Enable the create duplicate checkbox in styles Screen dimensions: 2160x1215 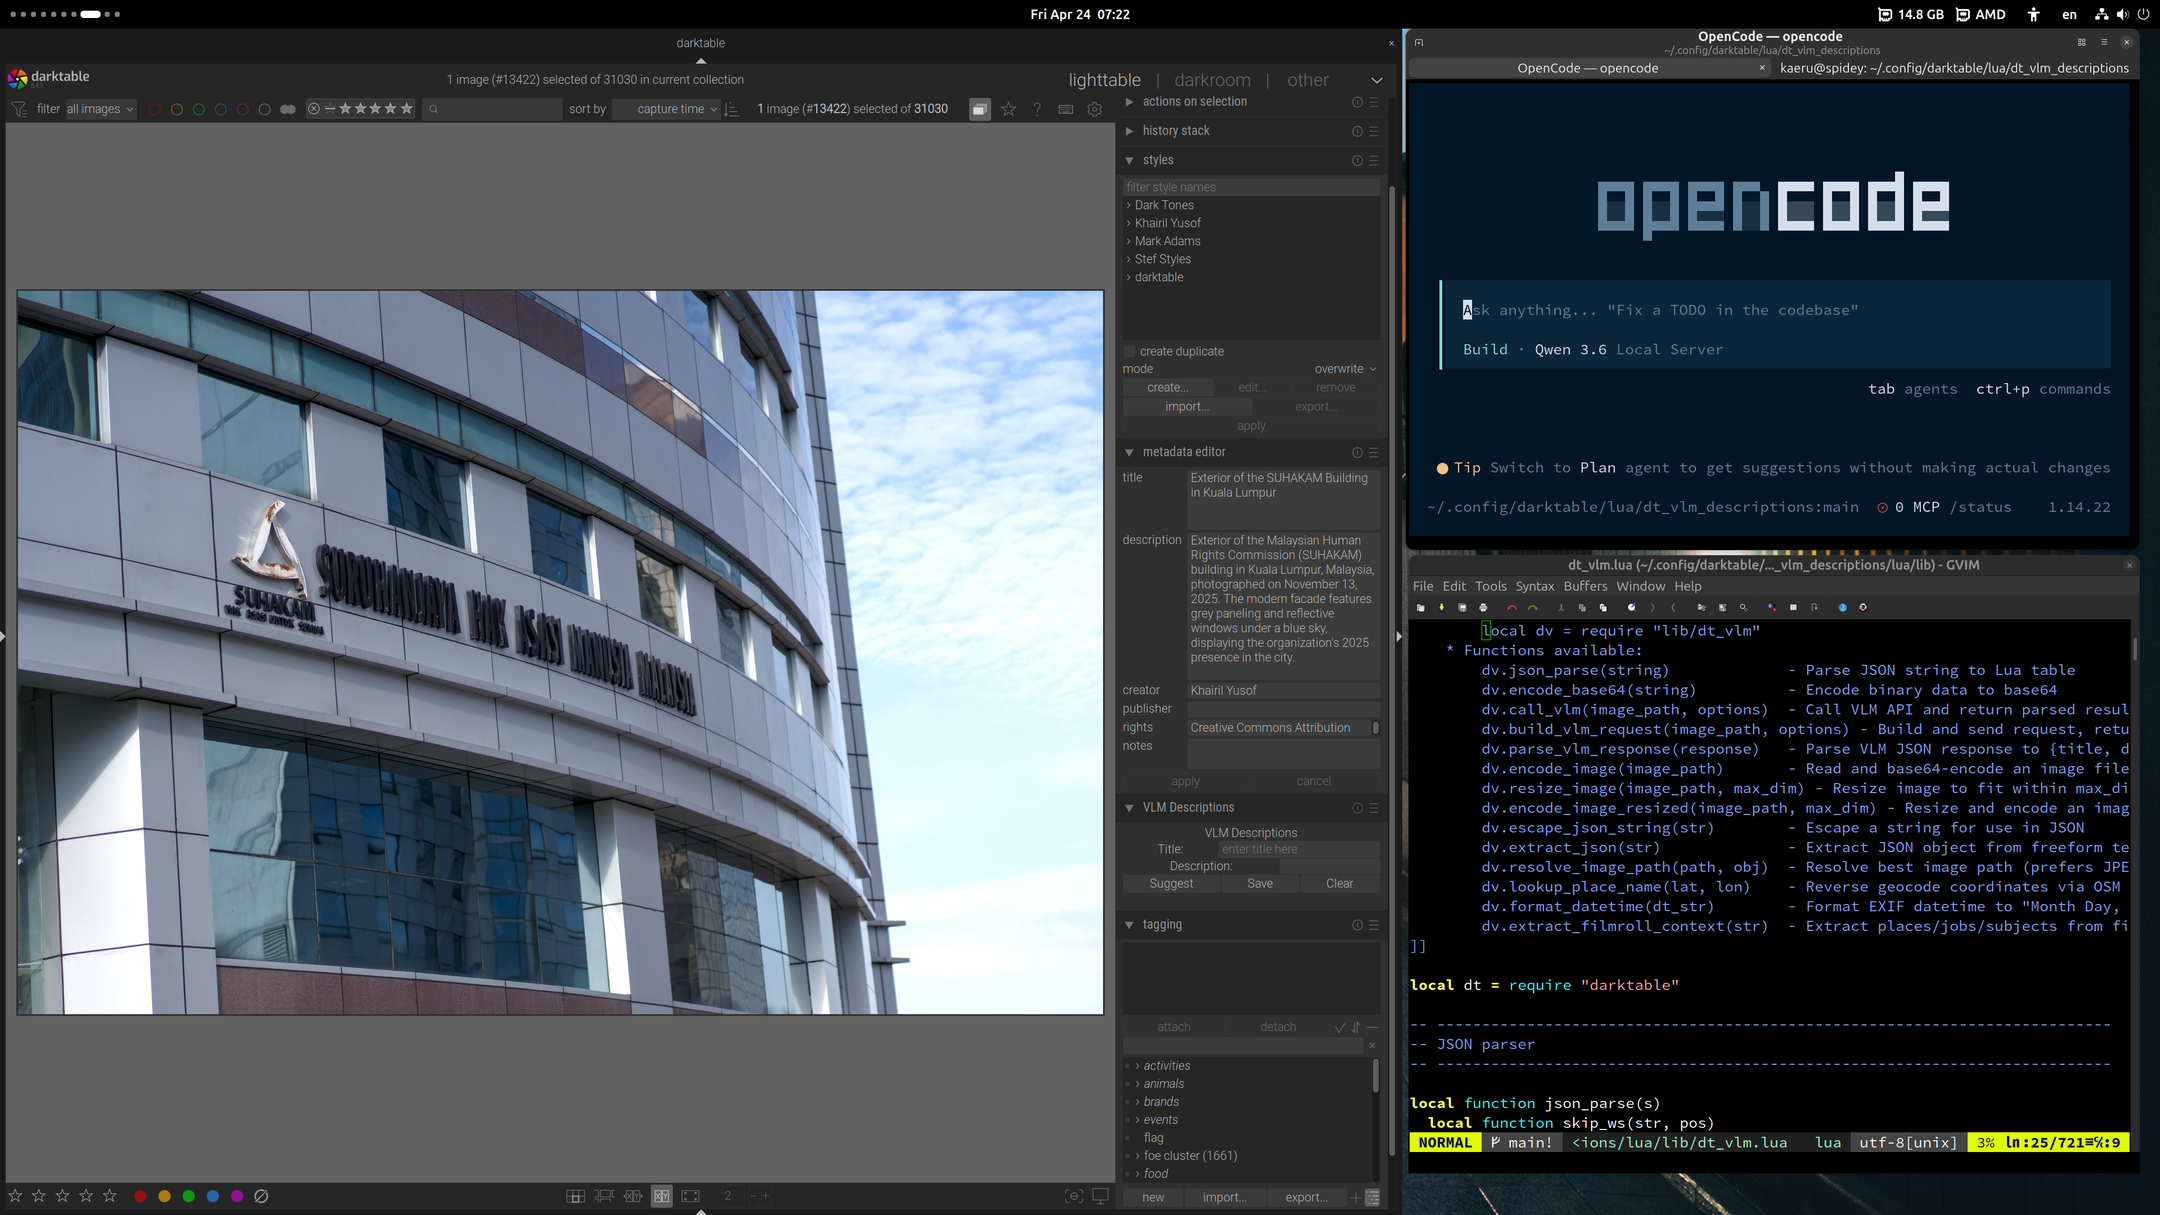pyautogui.click(x=1129, y=350)
